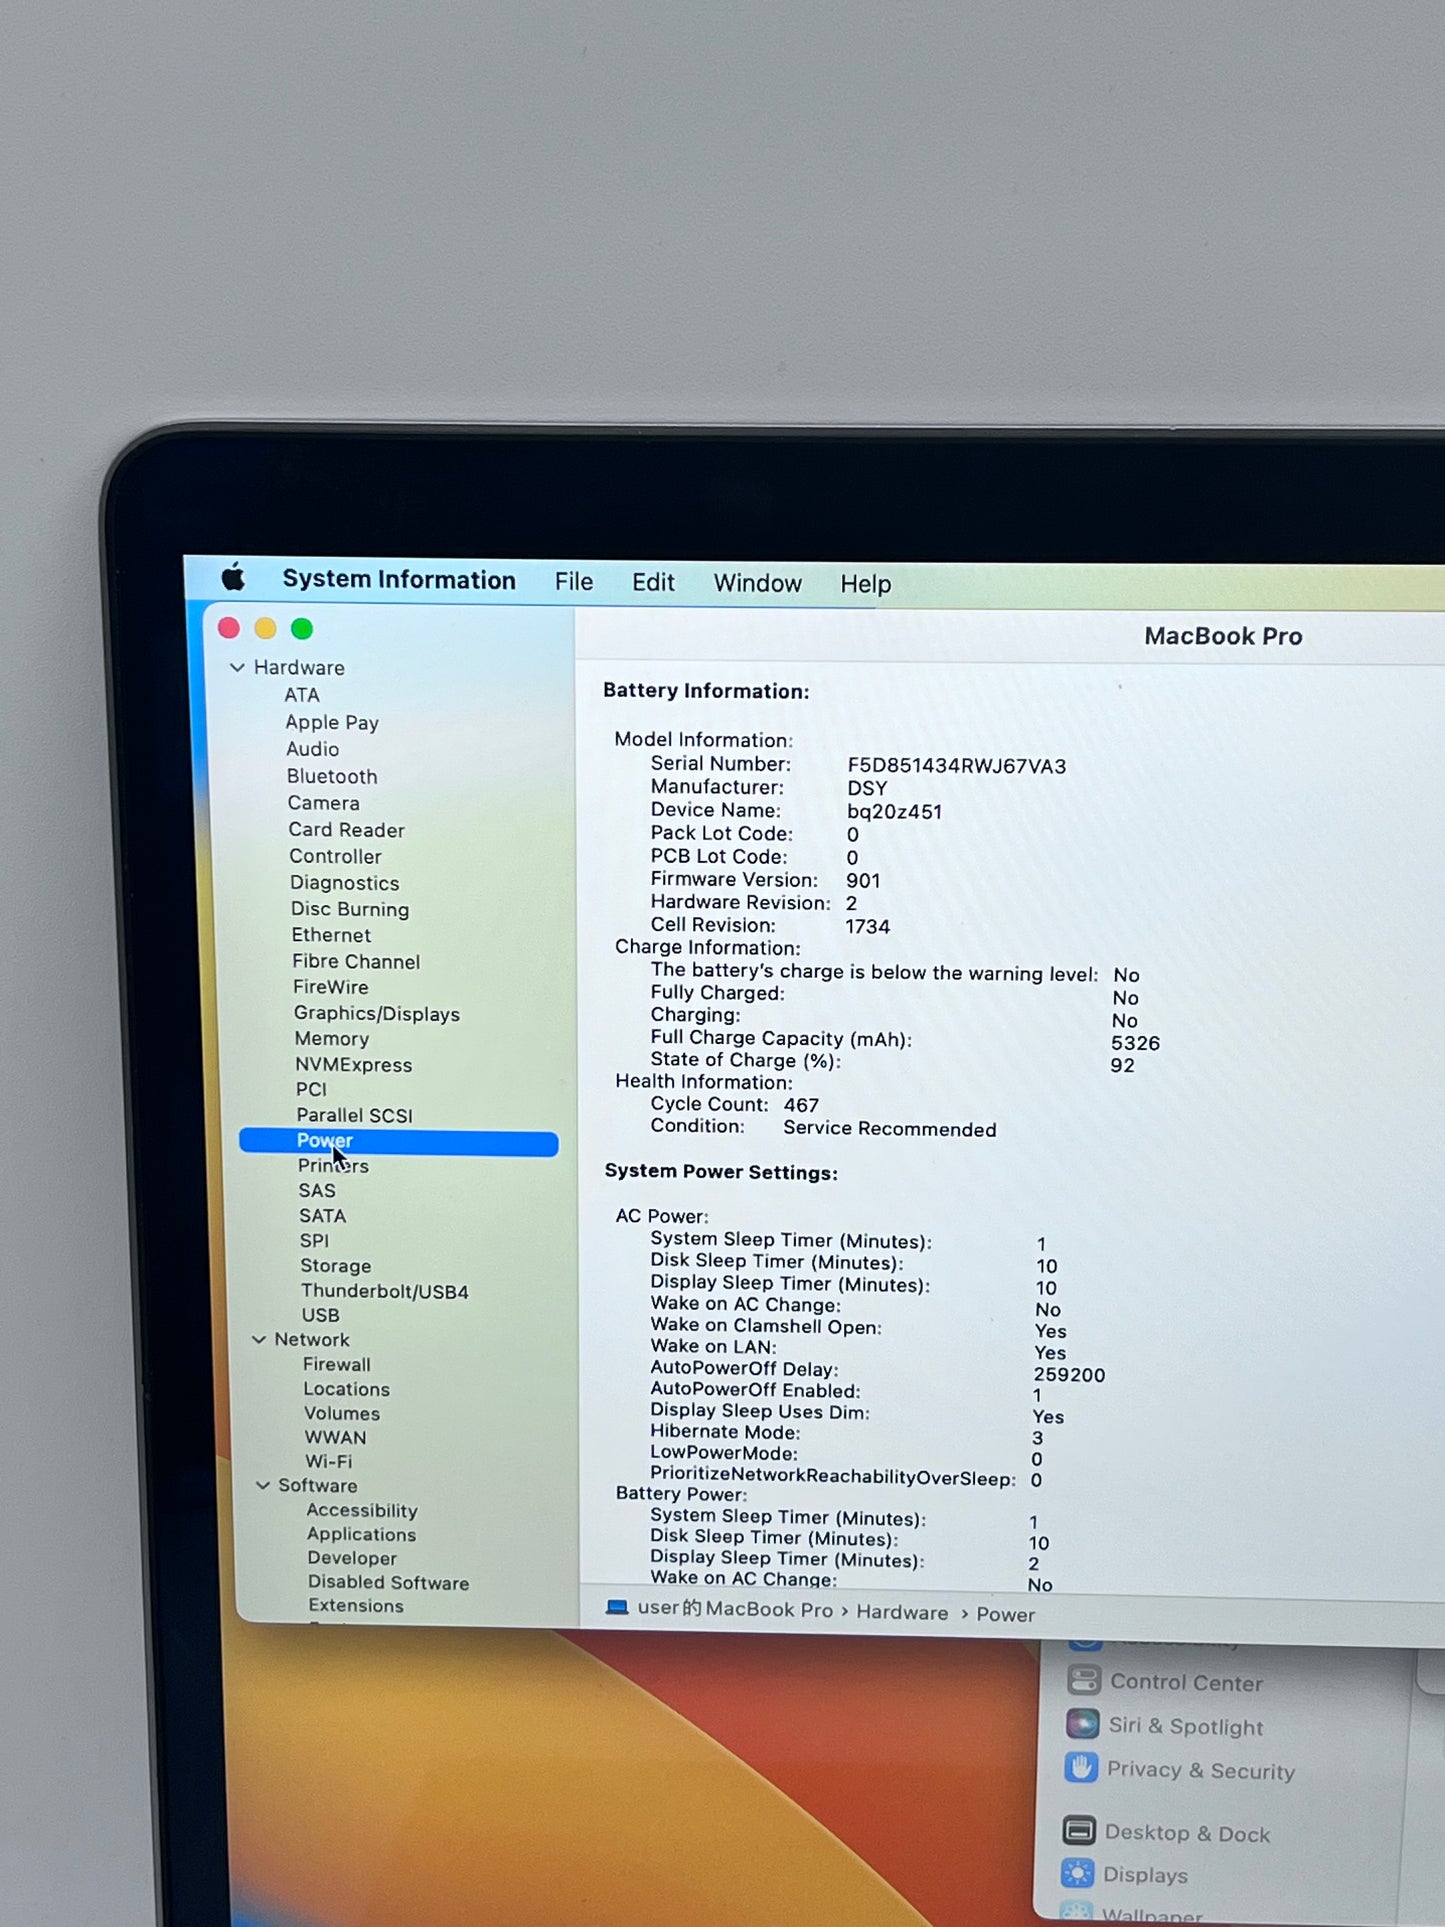Viewport: 1445px width, 1927px height.
Task: Select Locations under Network
Action: click(346, 1389)
